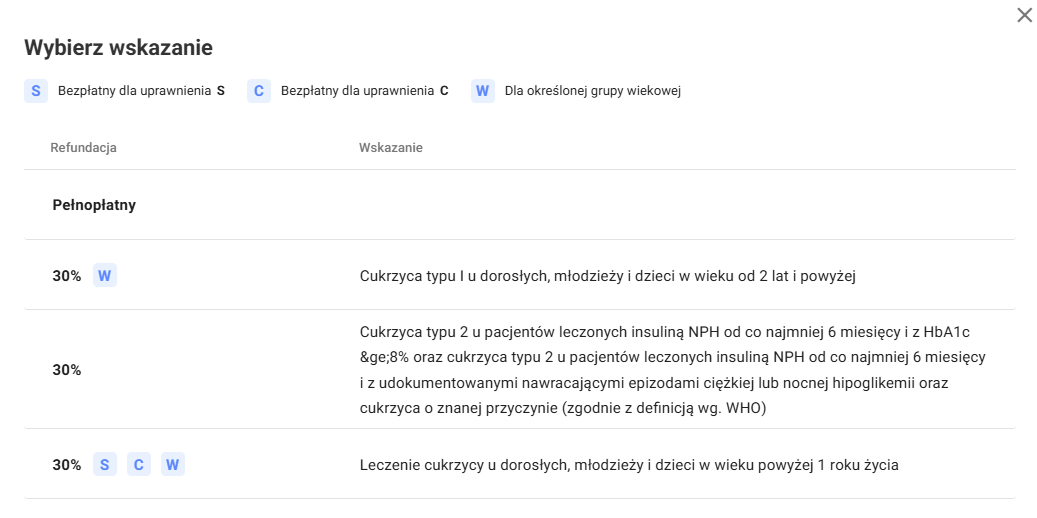The image size is (1037, 518).
Task: Click Bezpłatny dla uprawnienia S legend text
Action: (x=142, y=91)
